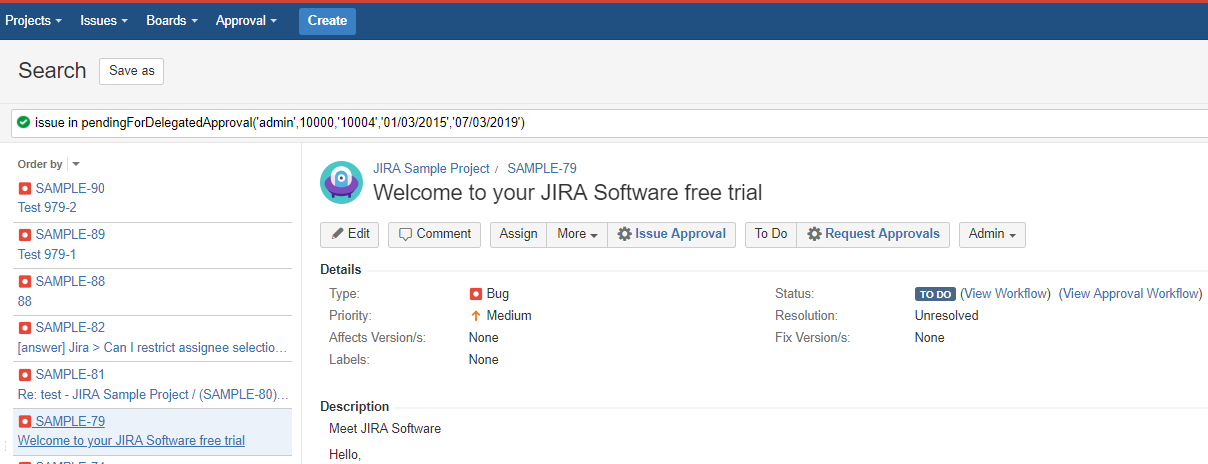This screenshot has width=1208, height=464.
Task: Click the green query valid checkmark icon
Action: [23, 123]
